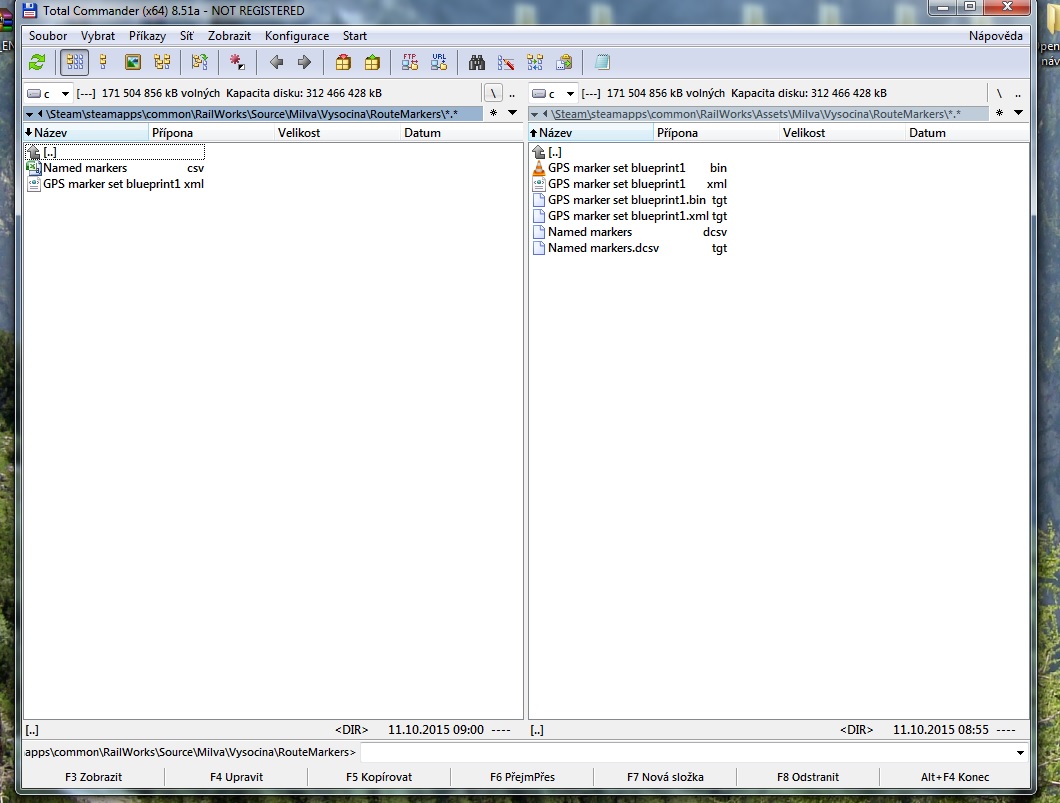Click right panel root directory backslash button

point(999,93)
